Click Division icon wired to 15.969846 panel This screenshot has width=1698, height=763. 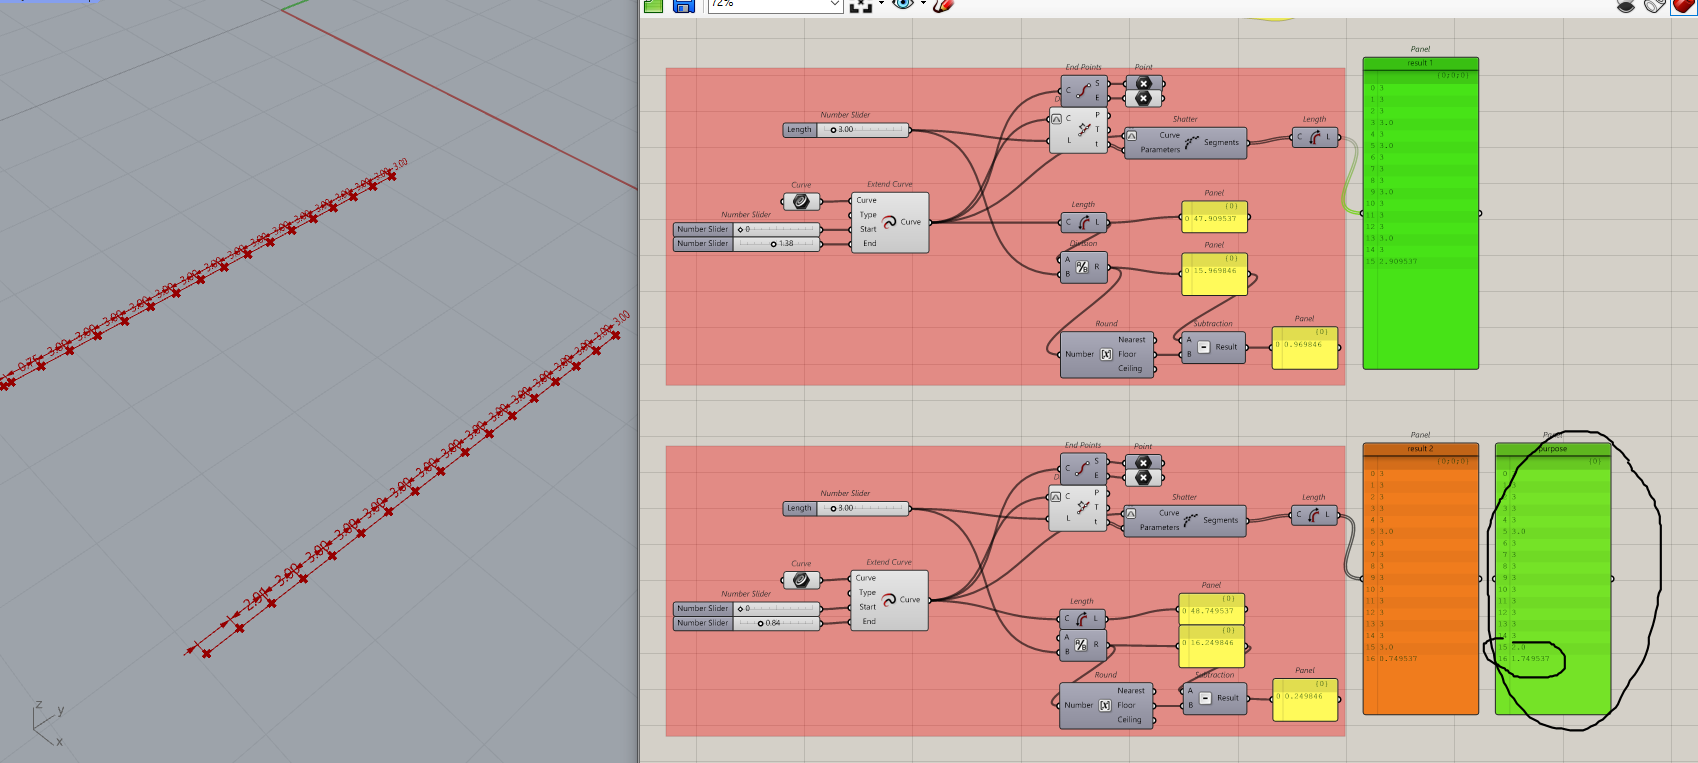pos(1082,267)
